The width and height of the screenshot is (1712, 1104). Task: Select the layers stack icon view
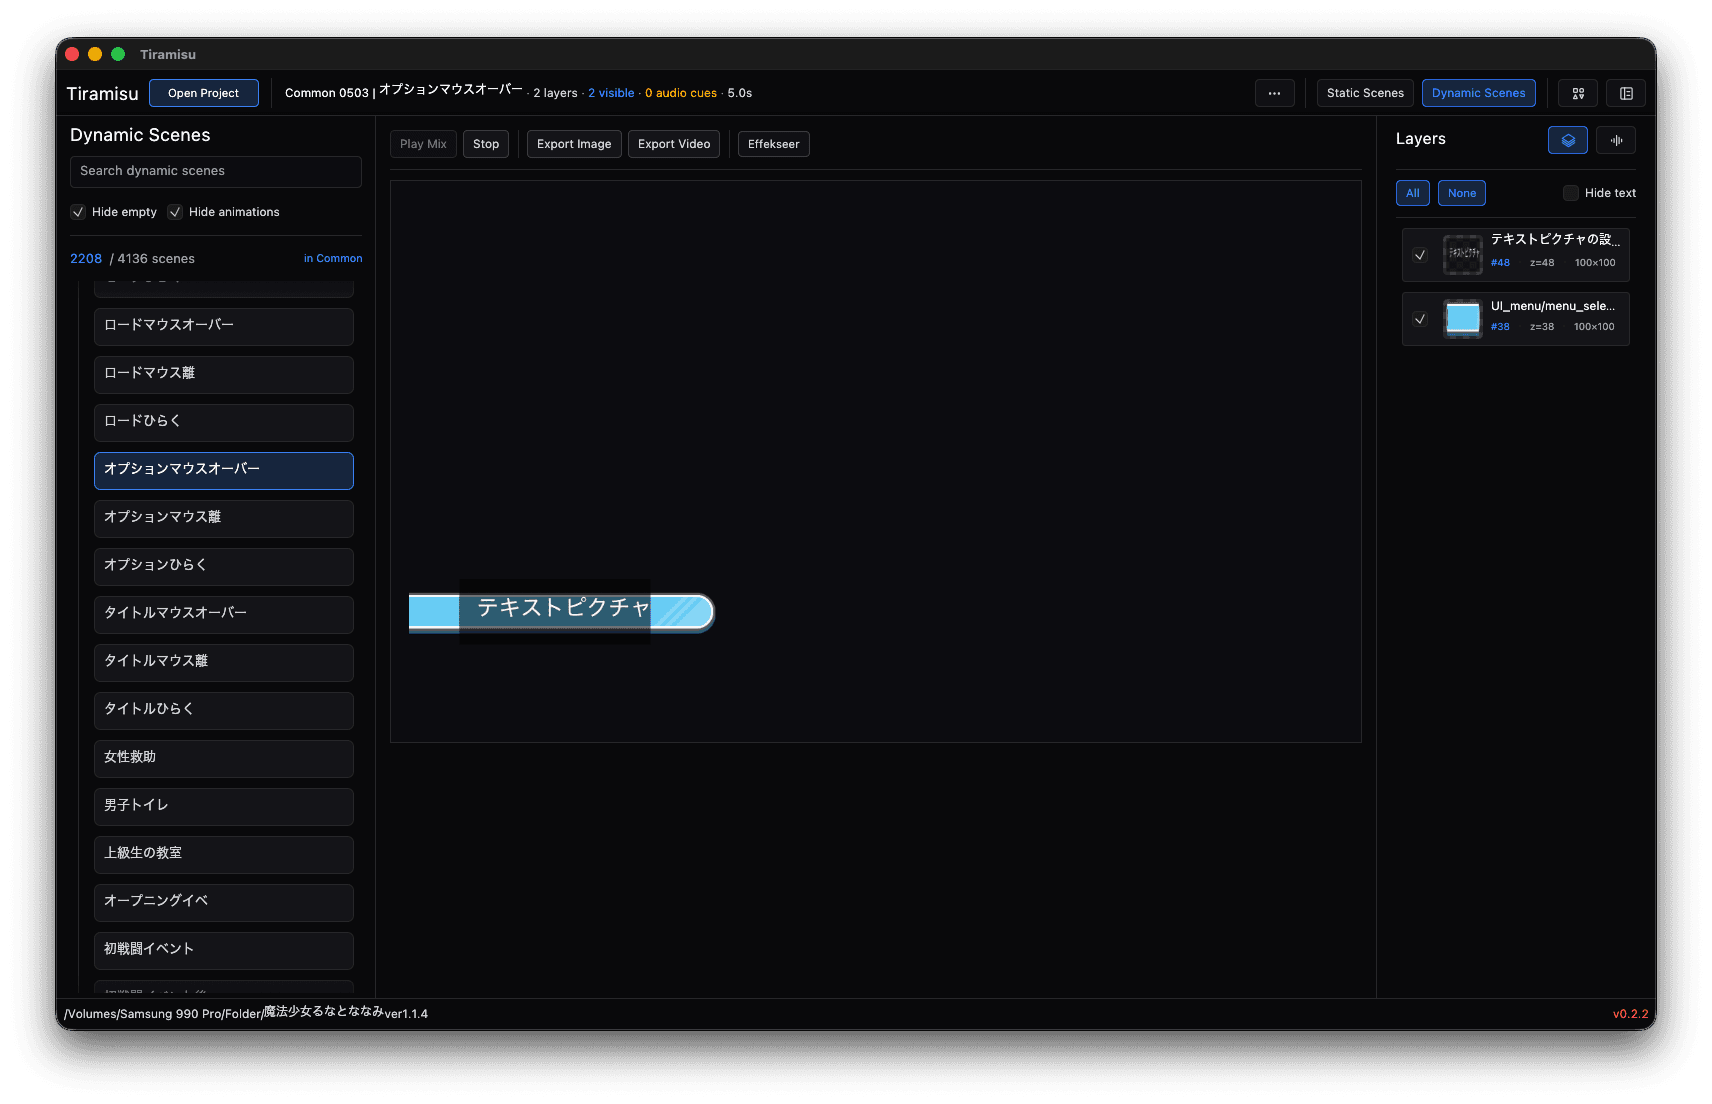tap(1568, 140)
